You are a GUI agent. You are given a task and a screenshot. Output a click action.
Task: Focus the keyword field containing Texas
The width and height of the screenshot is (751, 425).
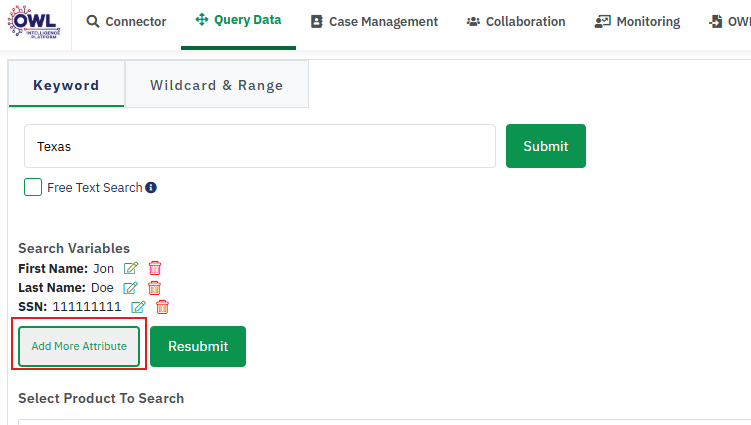[260, 146]
